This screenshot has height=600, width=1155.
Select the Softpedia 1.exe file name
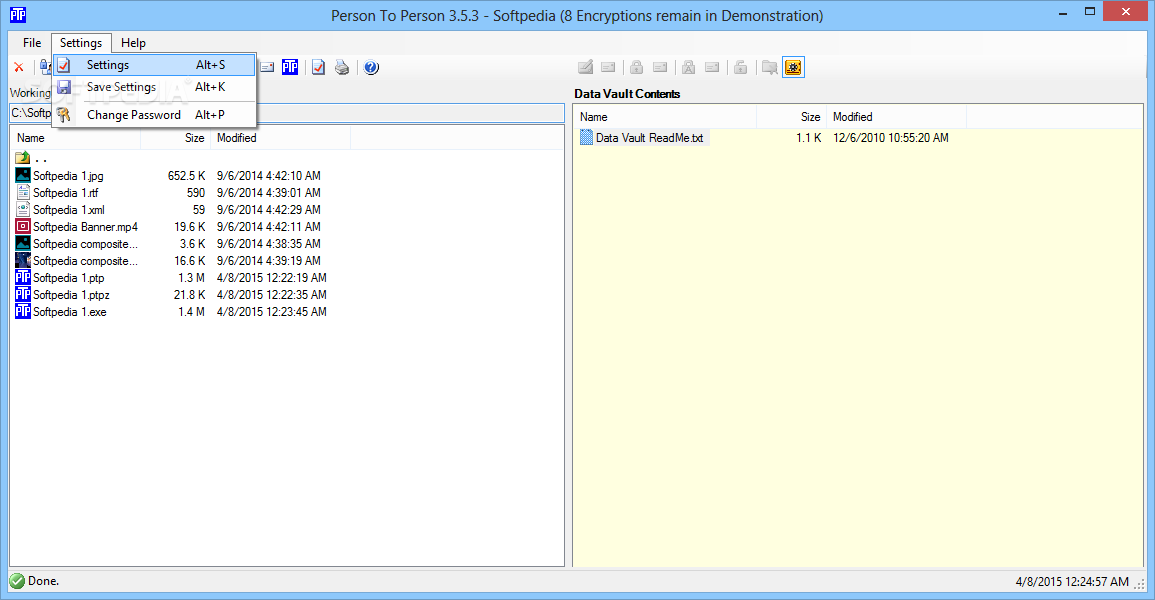pyautogui.click(x=70, y=311)
